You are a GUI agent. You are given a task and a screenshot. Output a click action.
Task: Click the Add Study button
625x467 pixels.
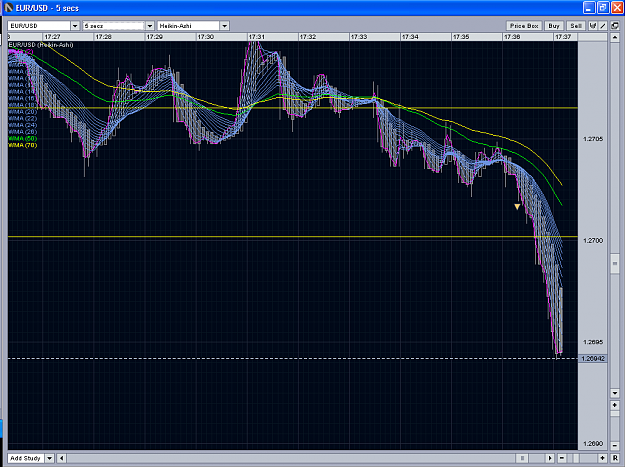pos(26,458)
